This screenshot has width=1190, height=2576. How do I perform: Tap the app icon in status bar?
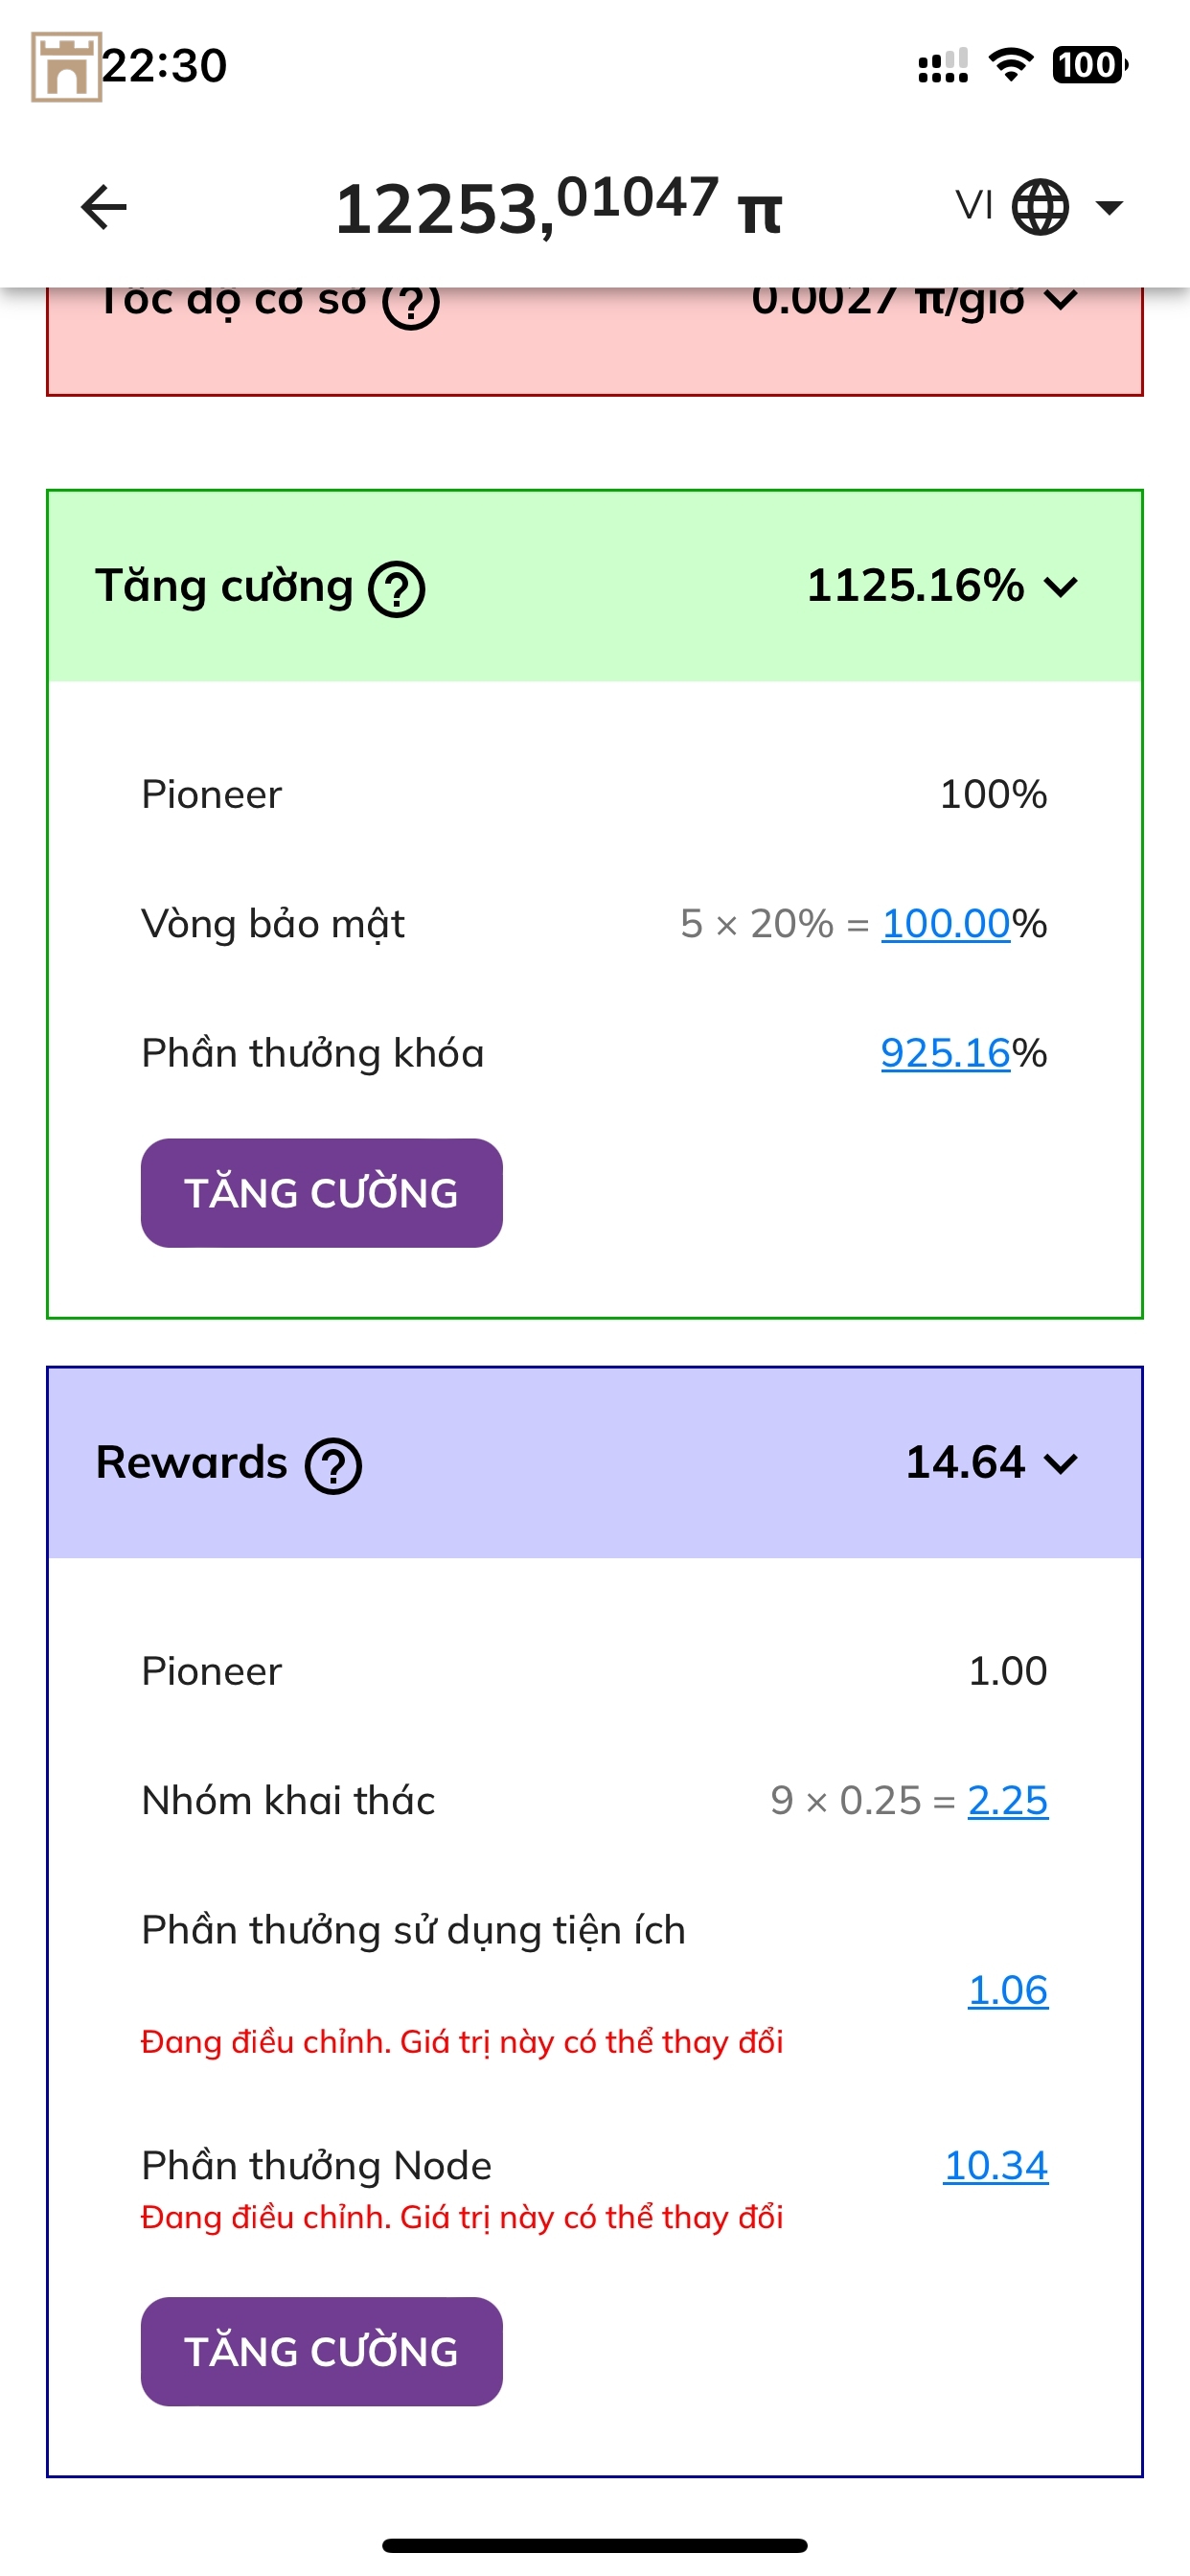[x=66, y=67]
